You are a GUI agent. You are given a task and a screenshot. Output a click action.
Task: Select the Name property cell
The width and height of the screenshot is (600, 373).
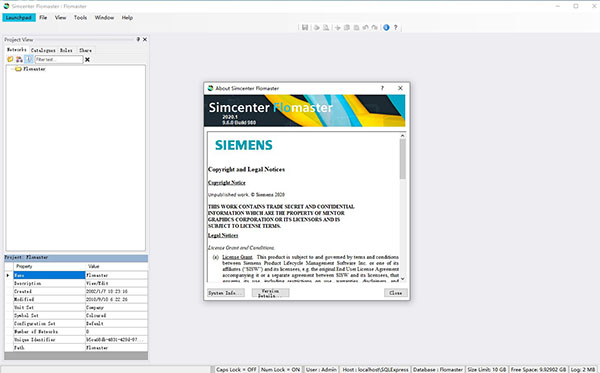[49, 275]
